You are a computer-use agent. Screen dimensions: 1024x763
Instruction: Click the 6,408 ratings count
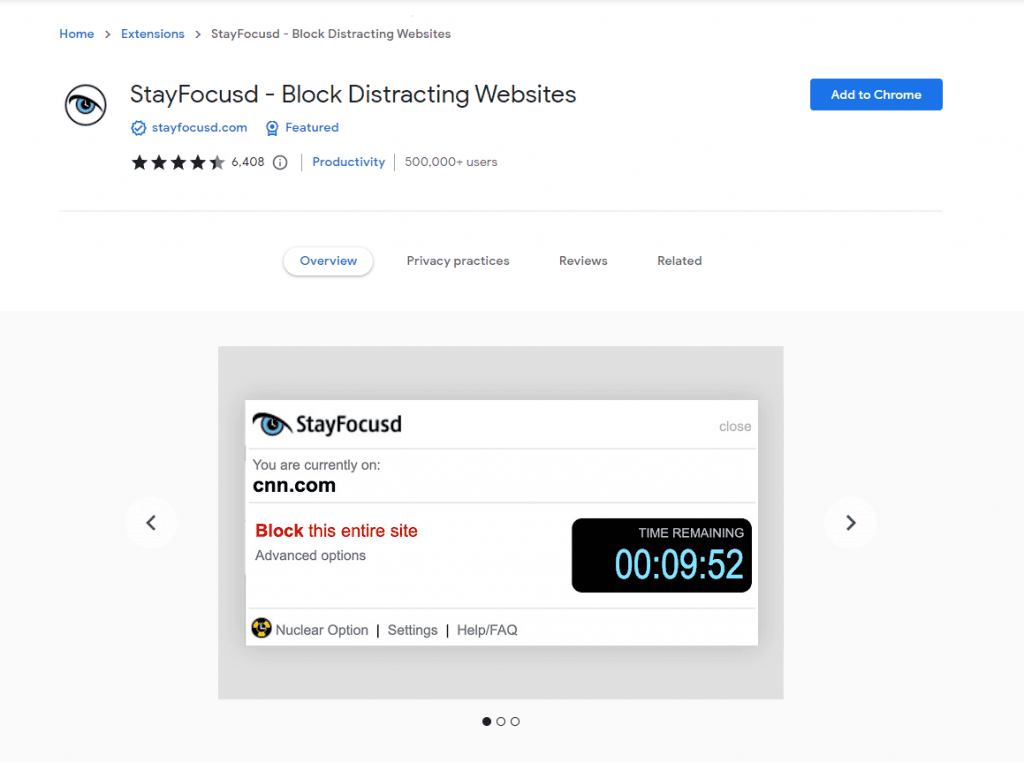248,162
